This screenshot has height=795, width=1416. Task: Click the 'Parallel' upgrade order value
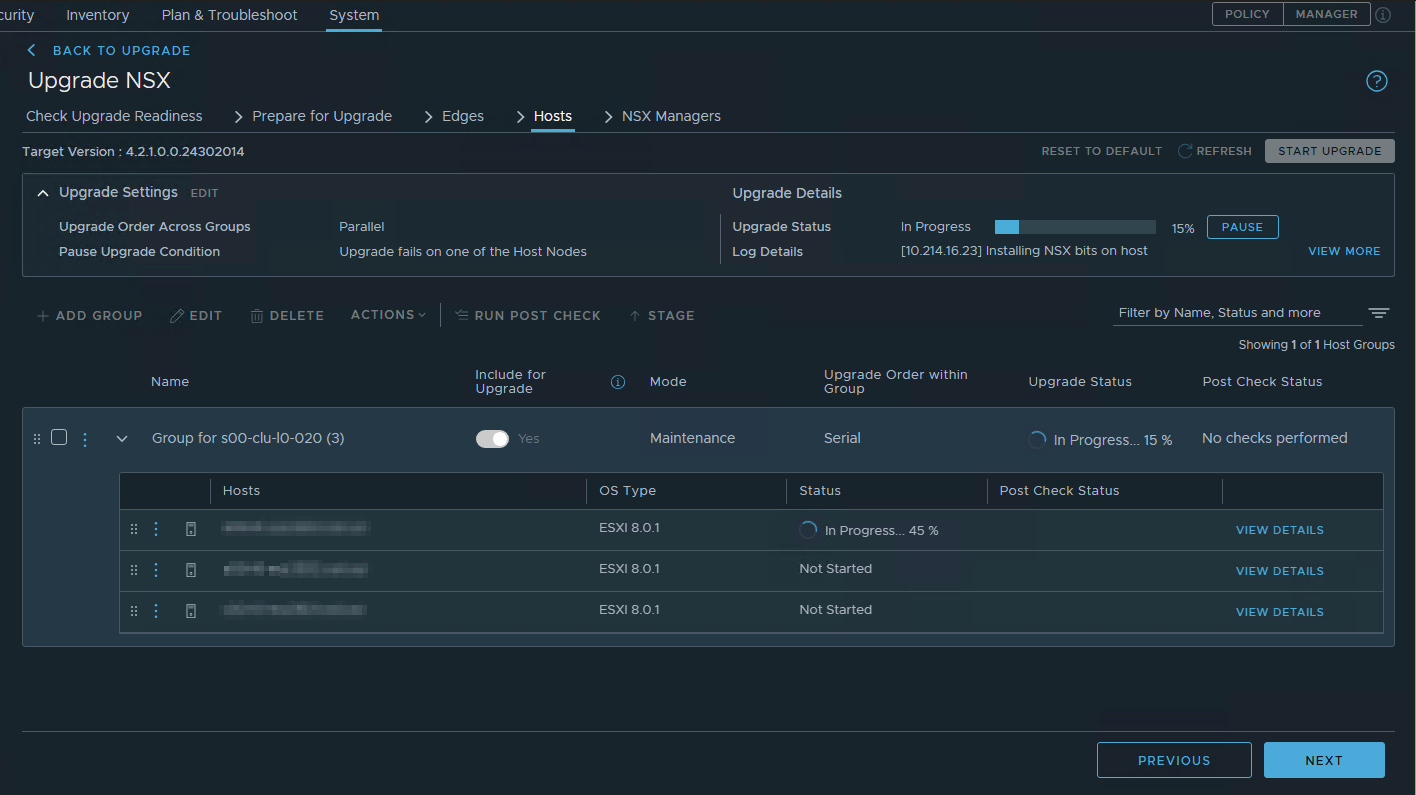(x=362, y=227)
